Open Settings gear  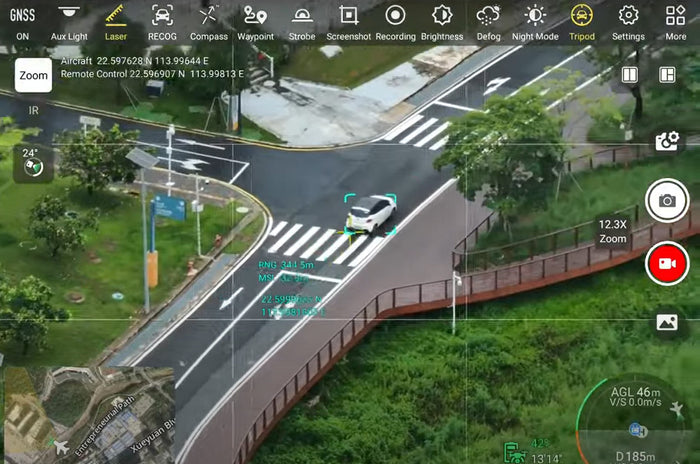point(628,20)
